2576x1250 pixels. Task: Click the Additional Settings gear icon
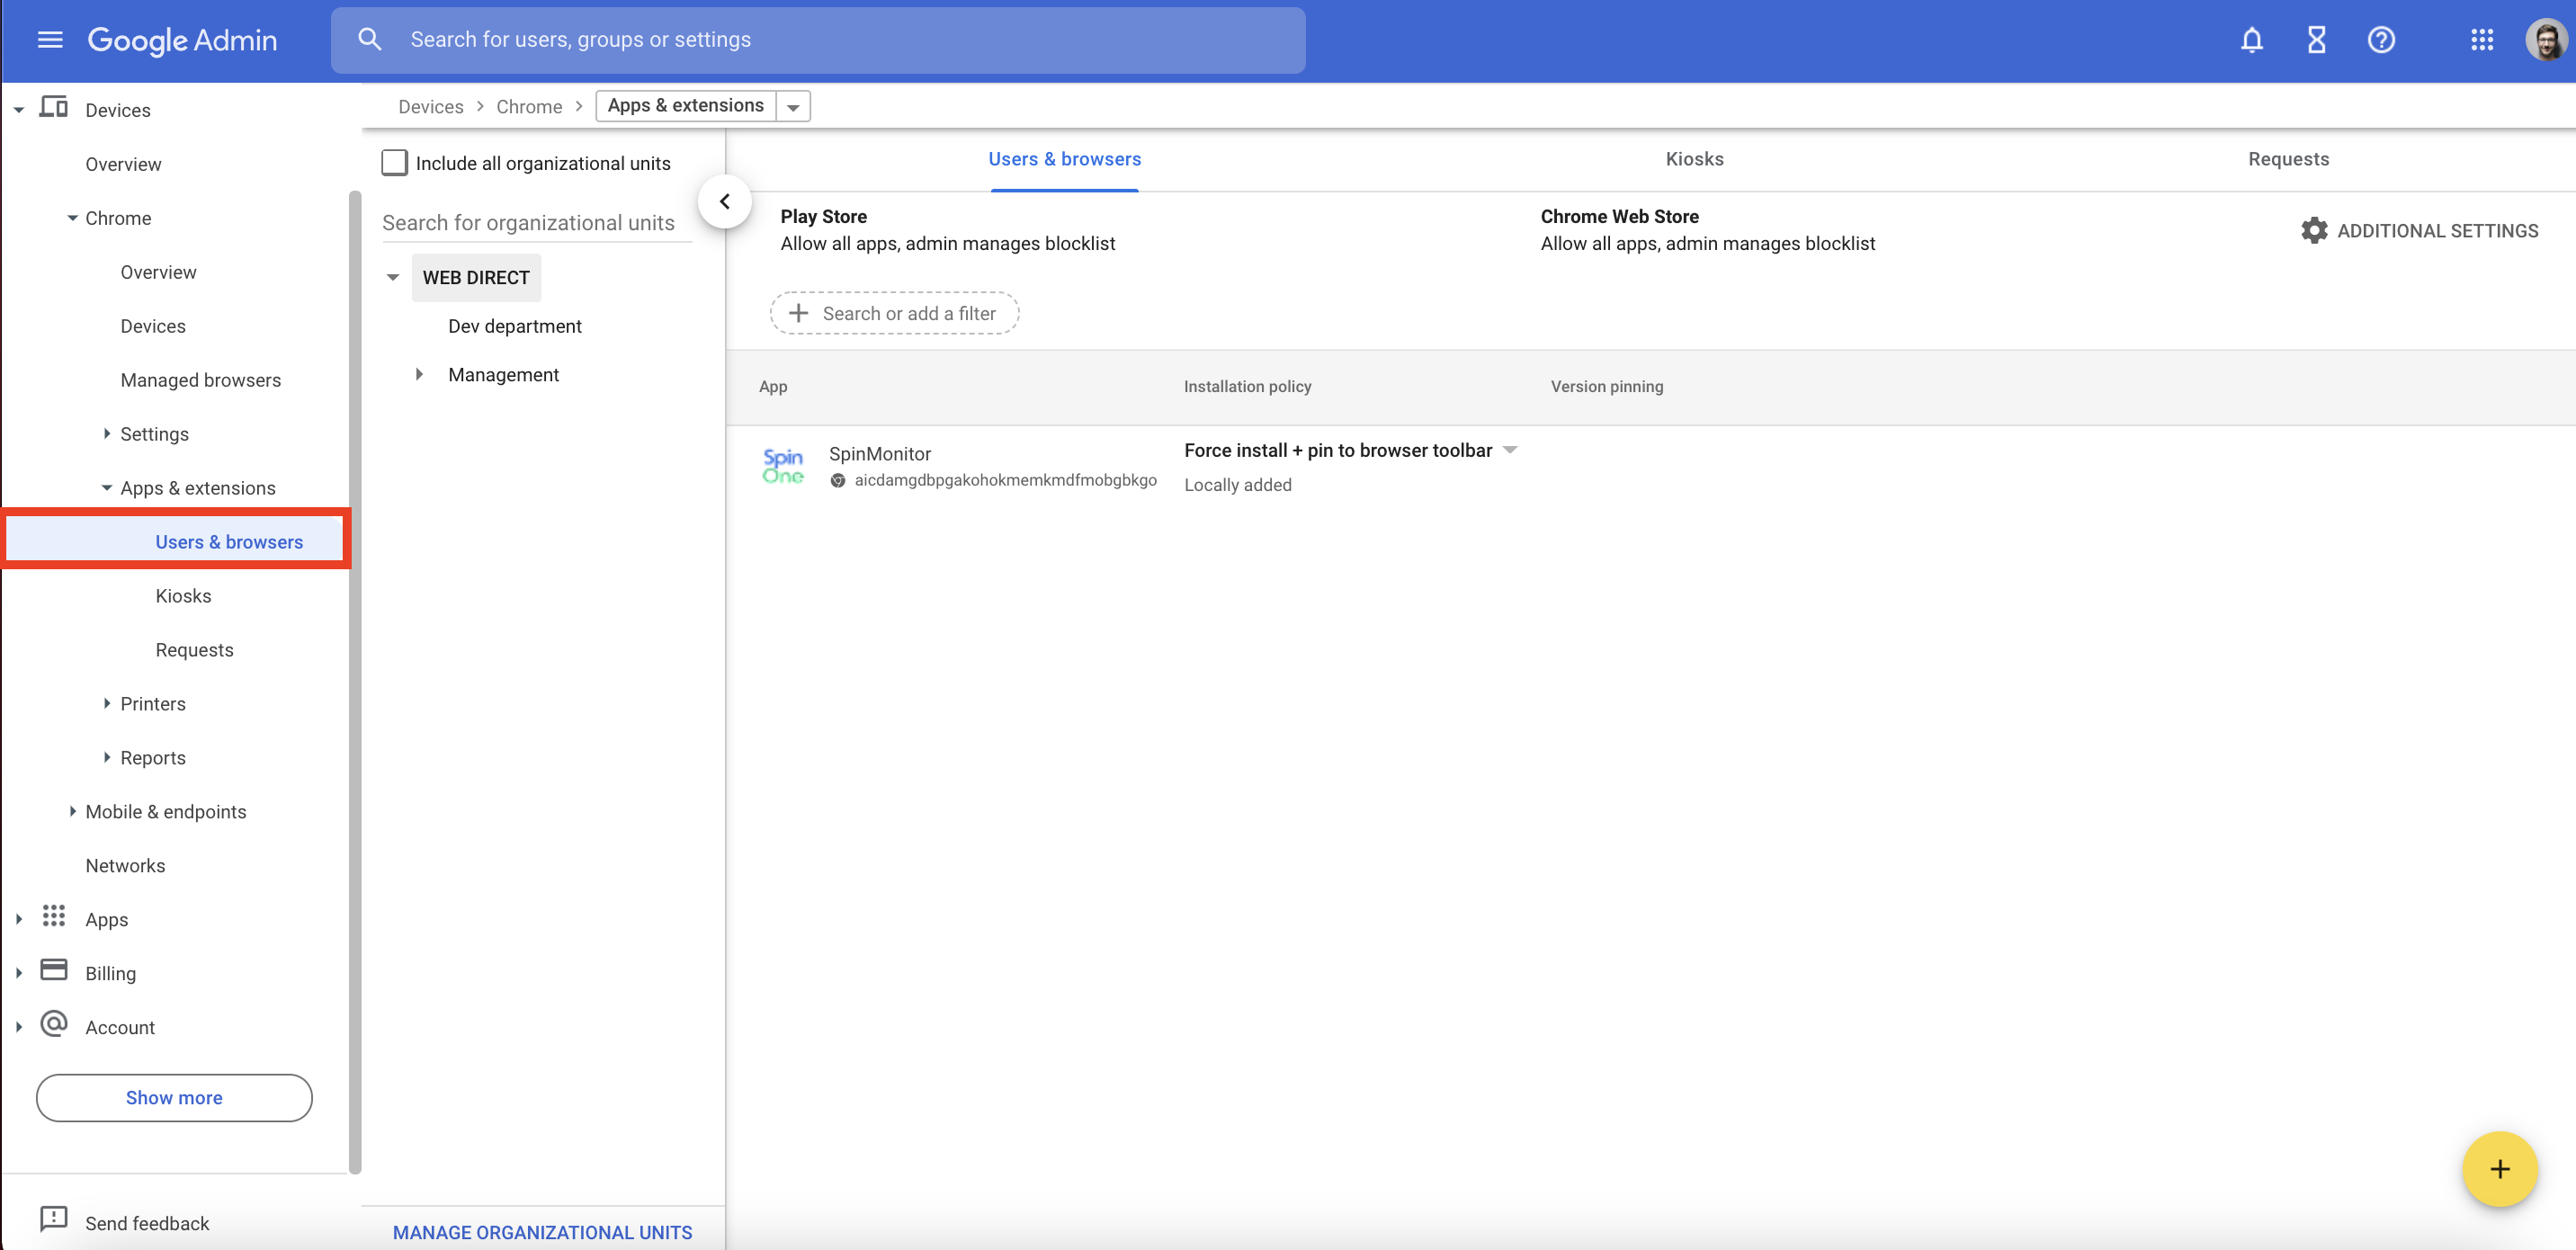2313,231
